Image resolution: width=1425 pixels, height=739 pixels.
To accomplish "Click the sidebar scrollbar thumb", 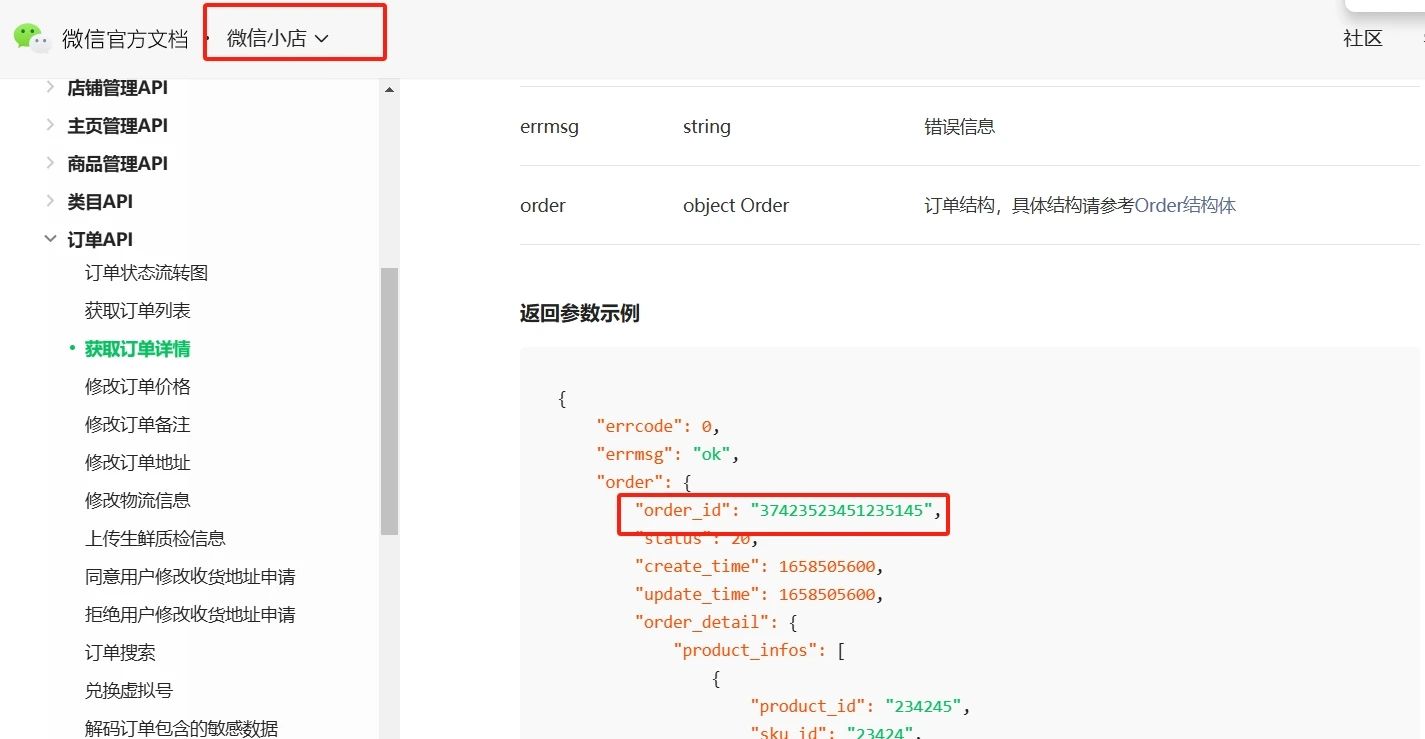I will (x=389, y=402).
